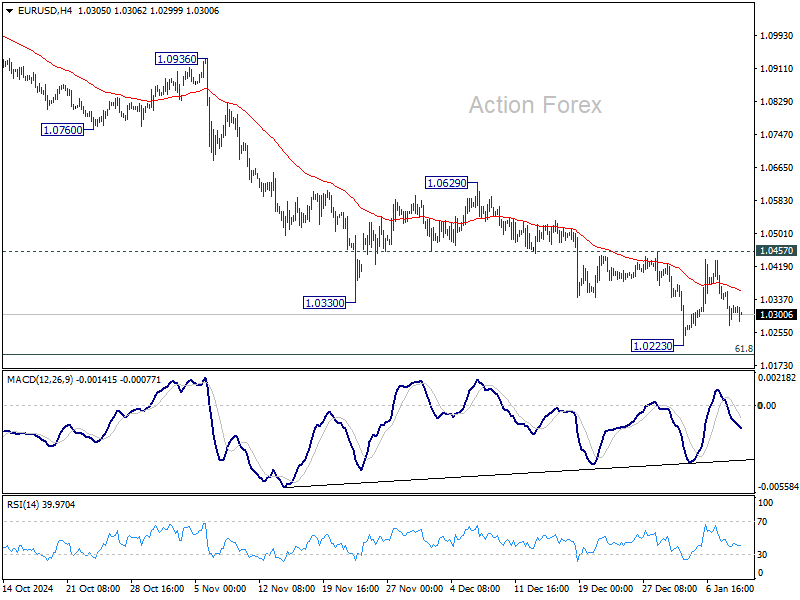The height and width of the screenshot is (600, 800).
Task: Select the 1.09360 price label
Action: point(177,59)
